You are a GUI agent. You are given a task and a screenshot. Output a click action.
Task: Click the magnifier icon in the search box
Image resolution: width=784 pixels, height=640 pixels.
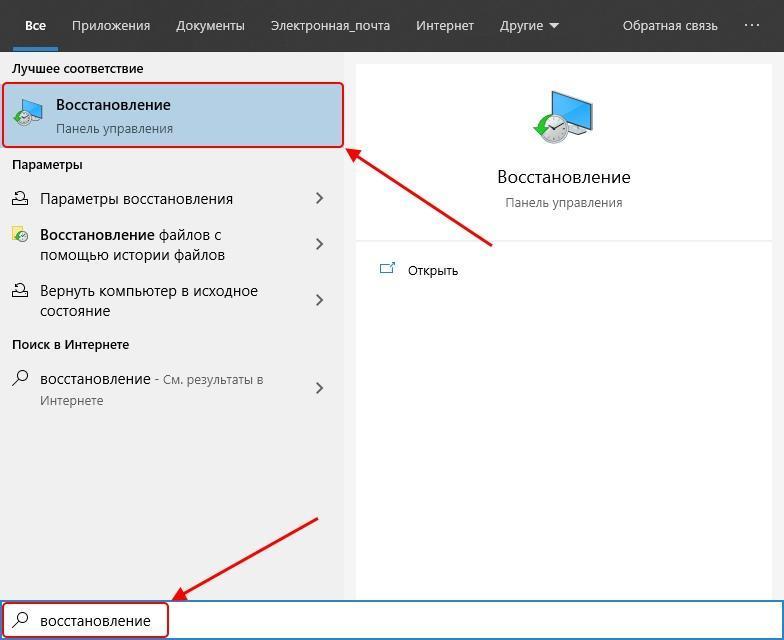tap(20, 620)
